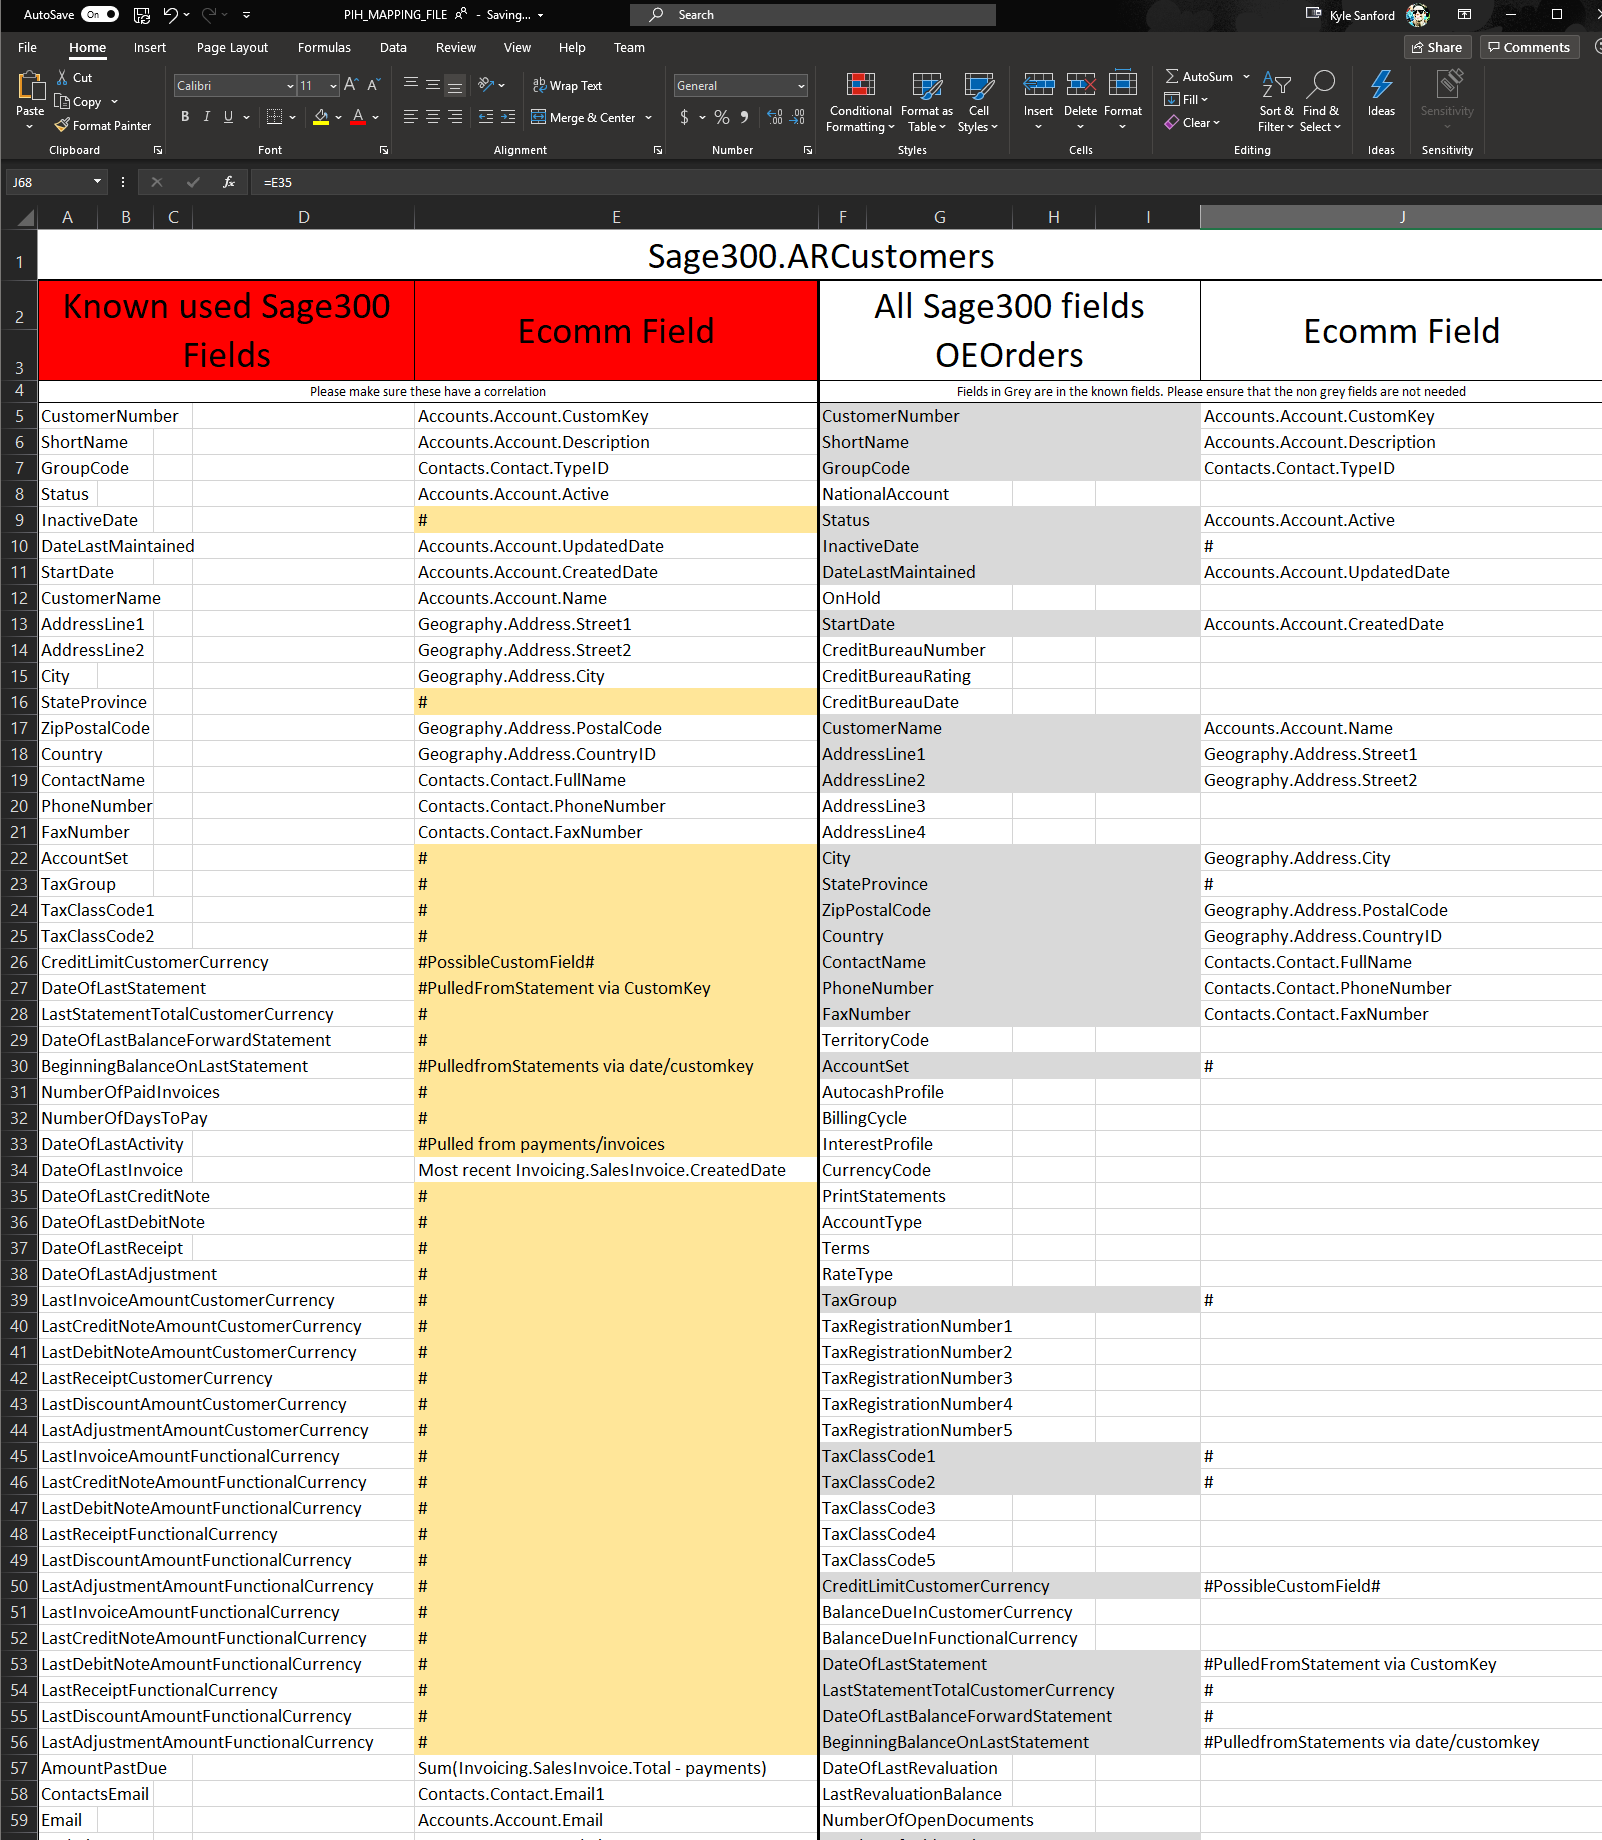Center text horizontally

pyautogui.click(x=433, y=117)
